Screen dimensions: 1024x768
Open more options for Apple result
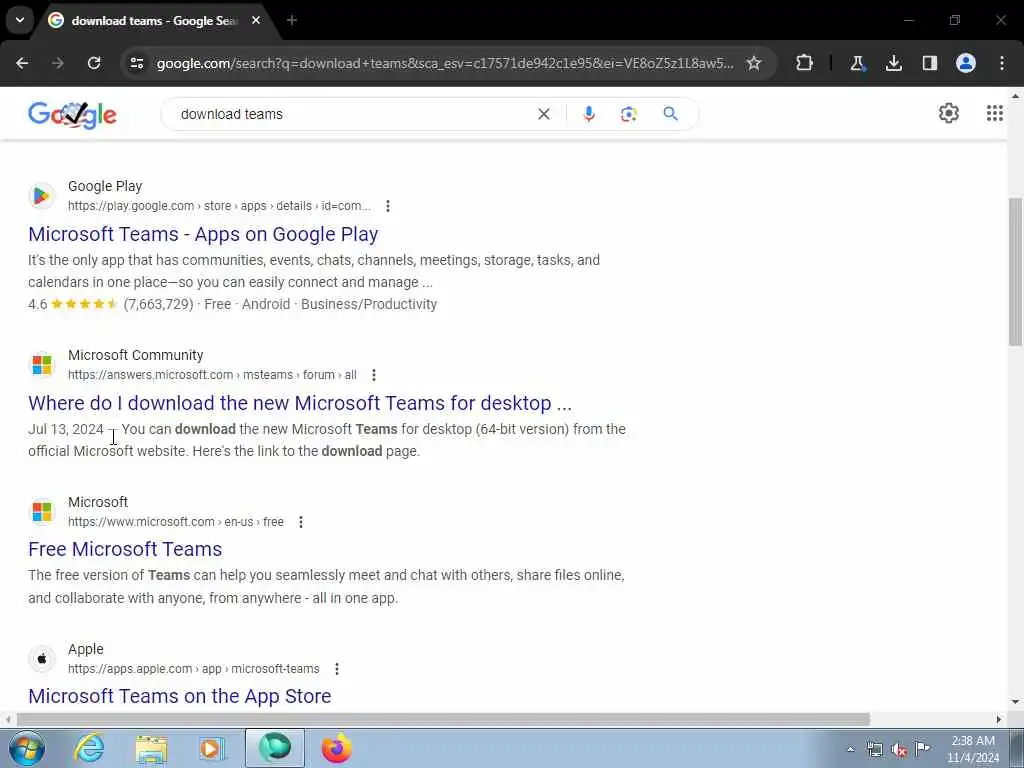(336, 669)
